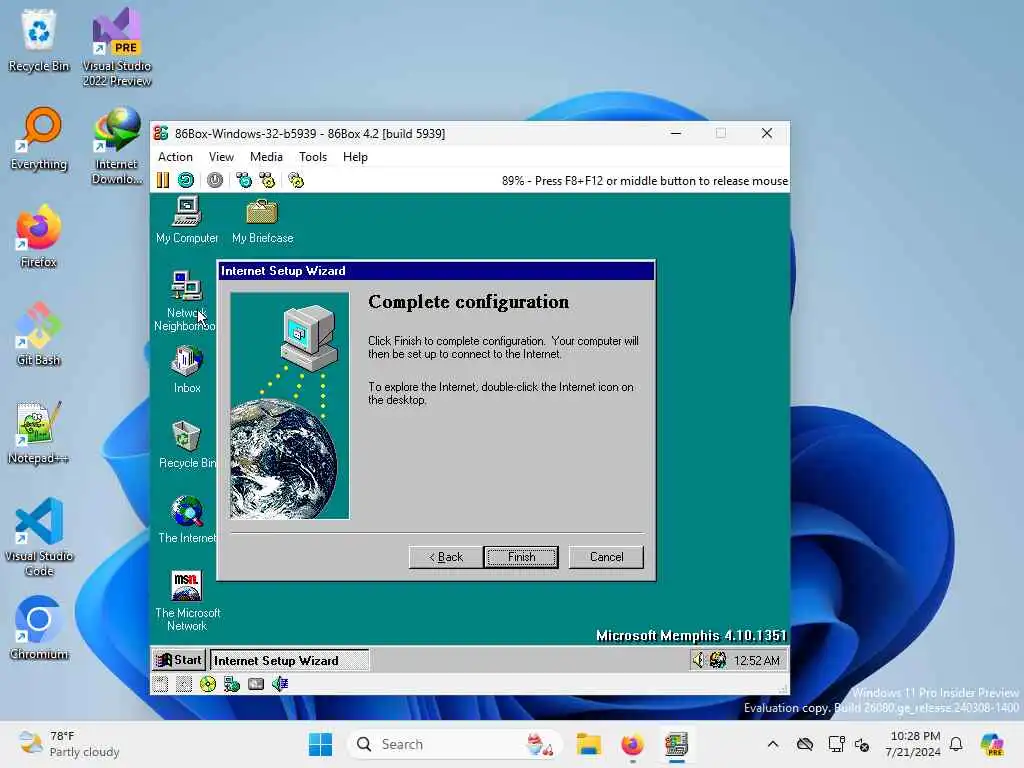Open the Tools menu
Screen dimensions: 1024x768
click(x=313, y=157)
